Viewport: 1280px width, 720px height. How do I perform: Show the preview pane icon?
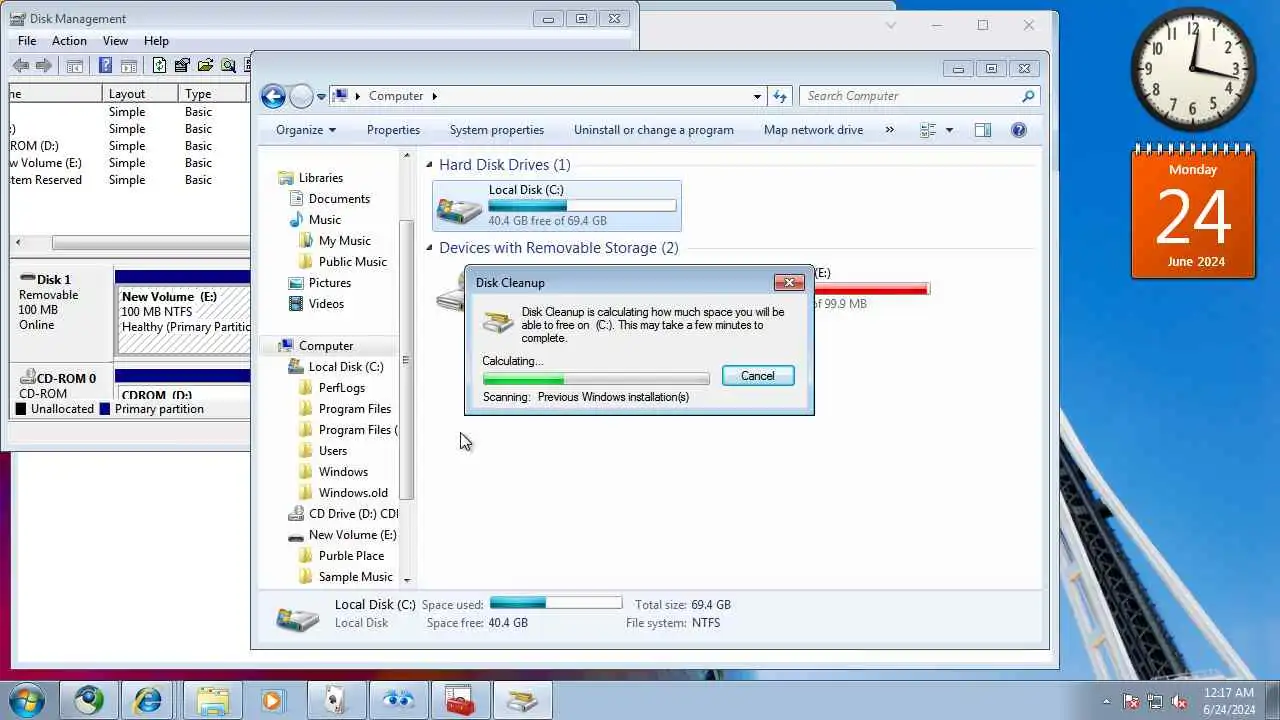click(983, 130)
